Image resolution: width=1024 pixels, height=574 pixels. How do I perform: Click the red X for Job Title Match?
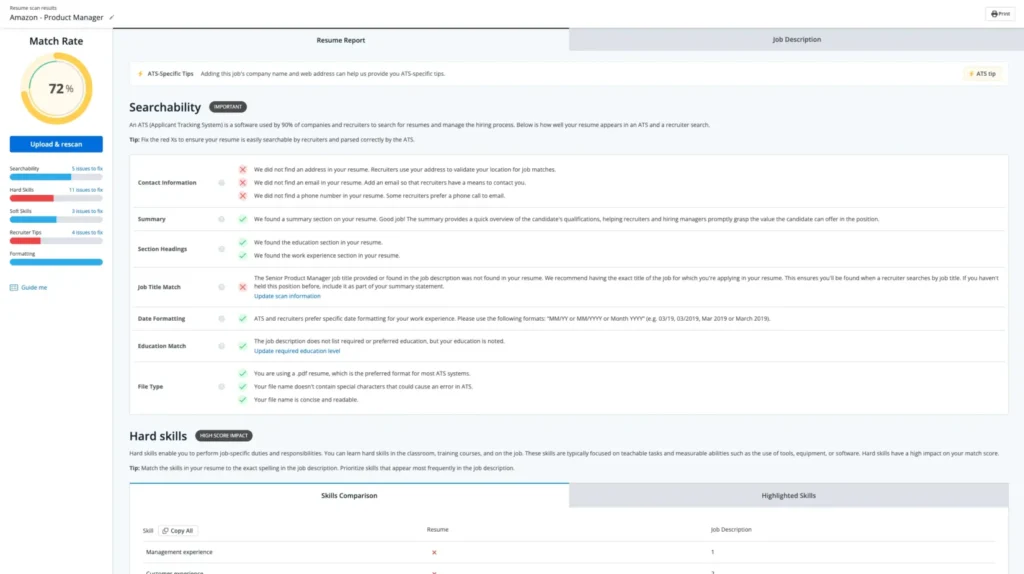pos(242,287)
